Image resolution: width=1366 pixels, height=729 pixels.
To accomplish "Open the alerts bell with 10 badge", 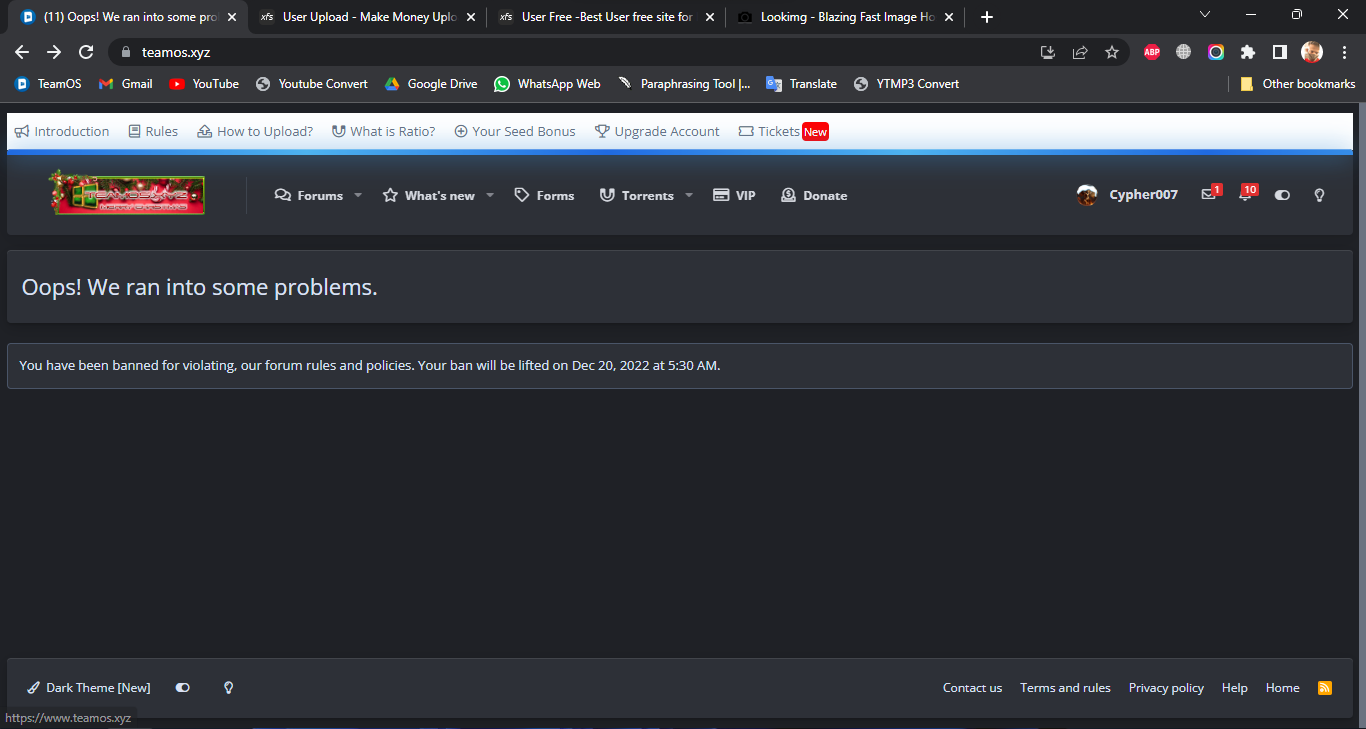I will coord(1247,194).
